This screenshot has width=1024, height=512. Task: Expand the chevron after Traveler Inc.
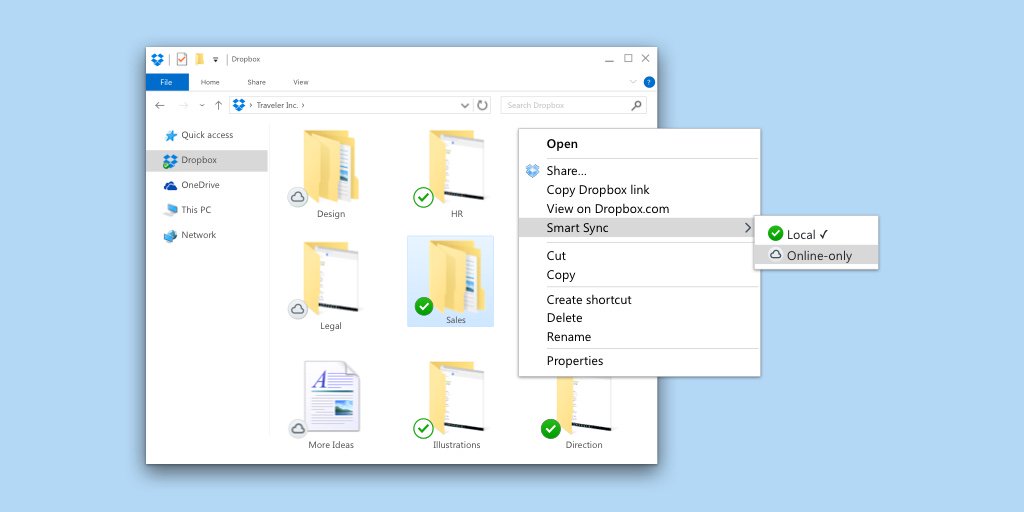pos(303,105)
